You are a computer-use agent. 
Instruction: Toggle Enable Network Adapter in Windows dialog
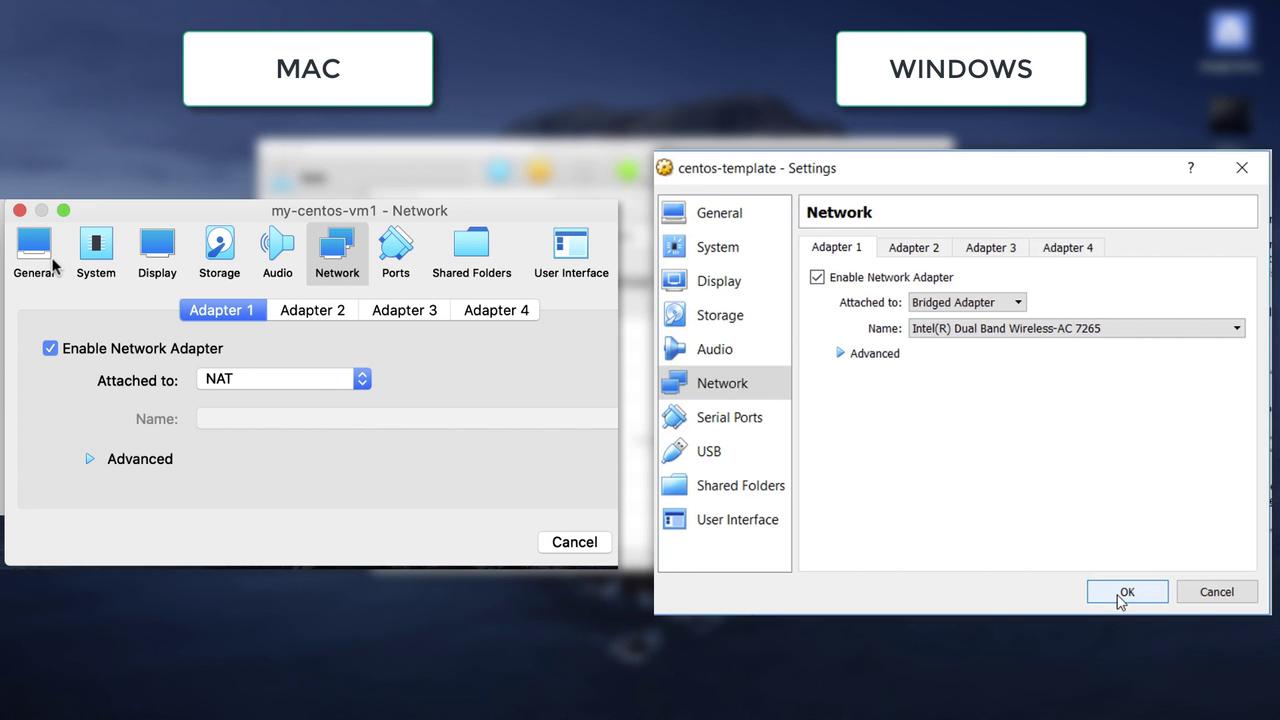point(817,277)
